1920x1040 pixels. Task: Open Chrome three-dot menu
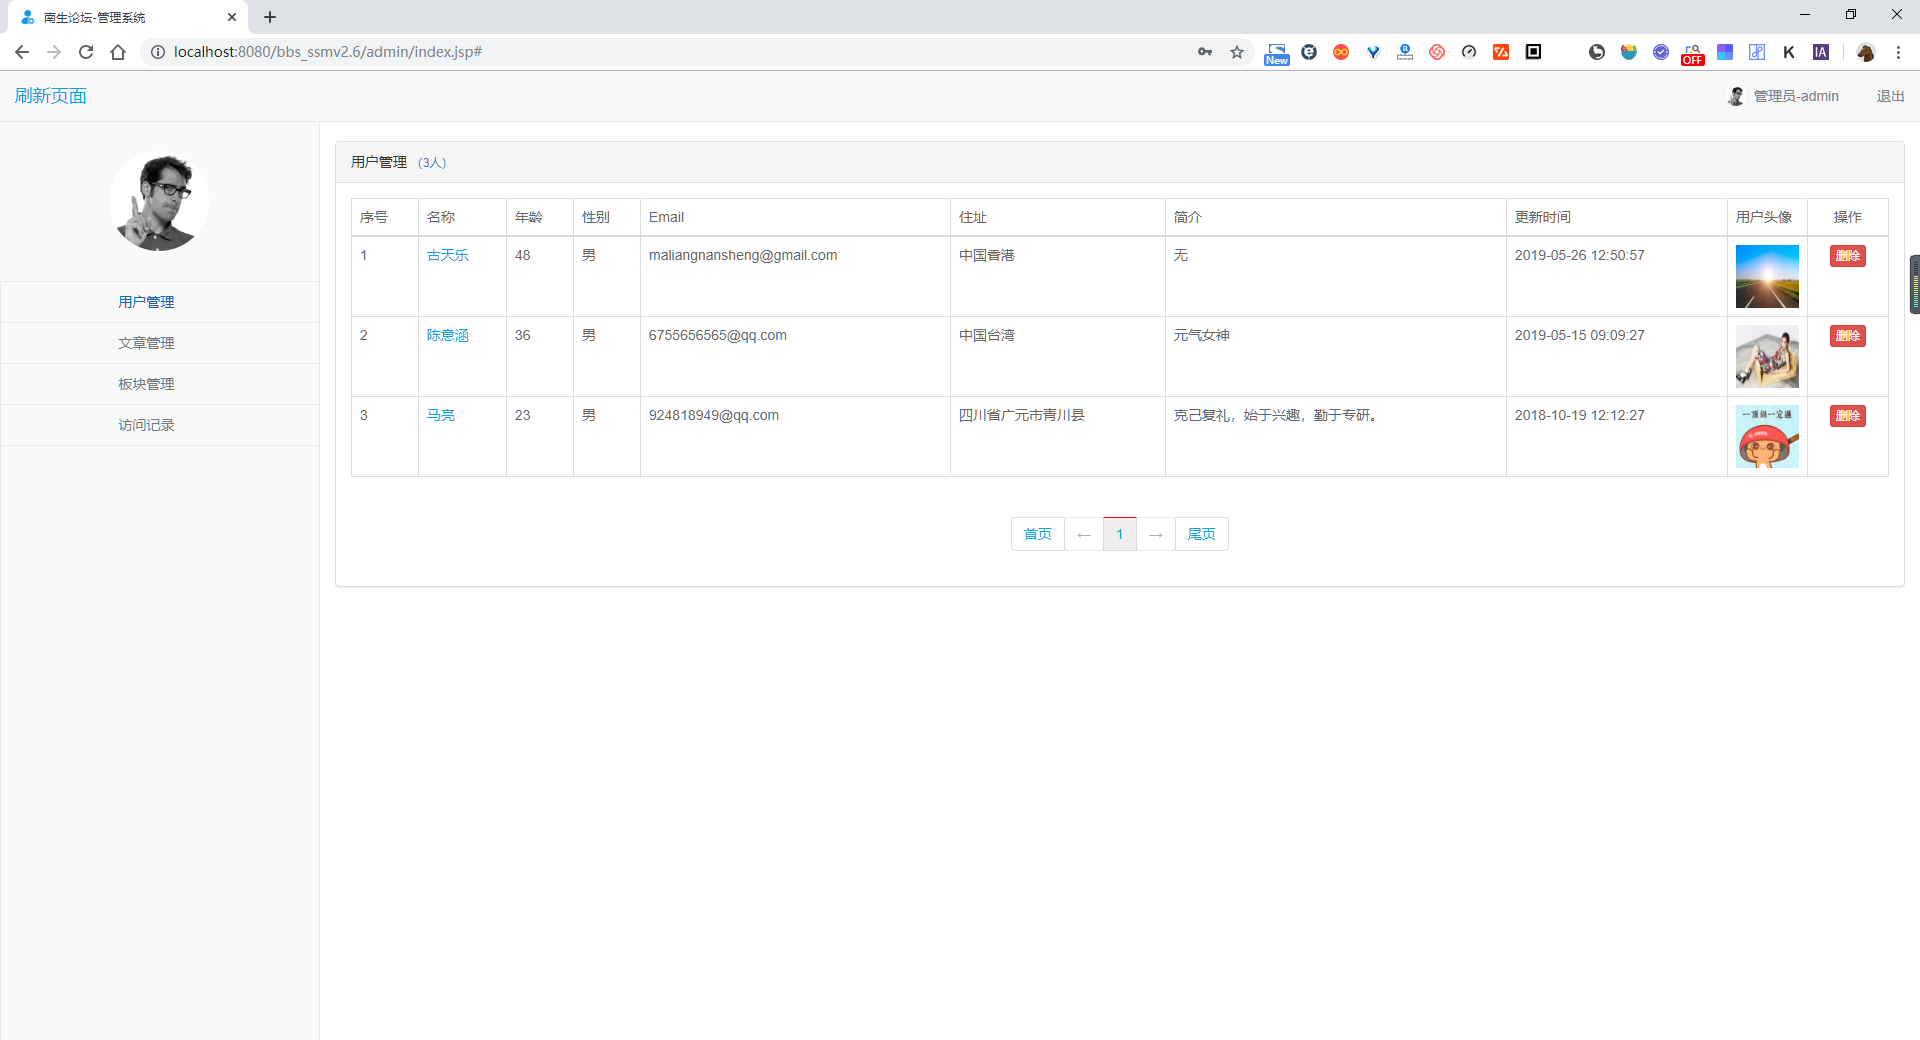[1898, 52]
